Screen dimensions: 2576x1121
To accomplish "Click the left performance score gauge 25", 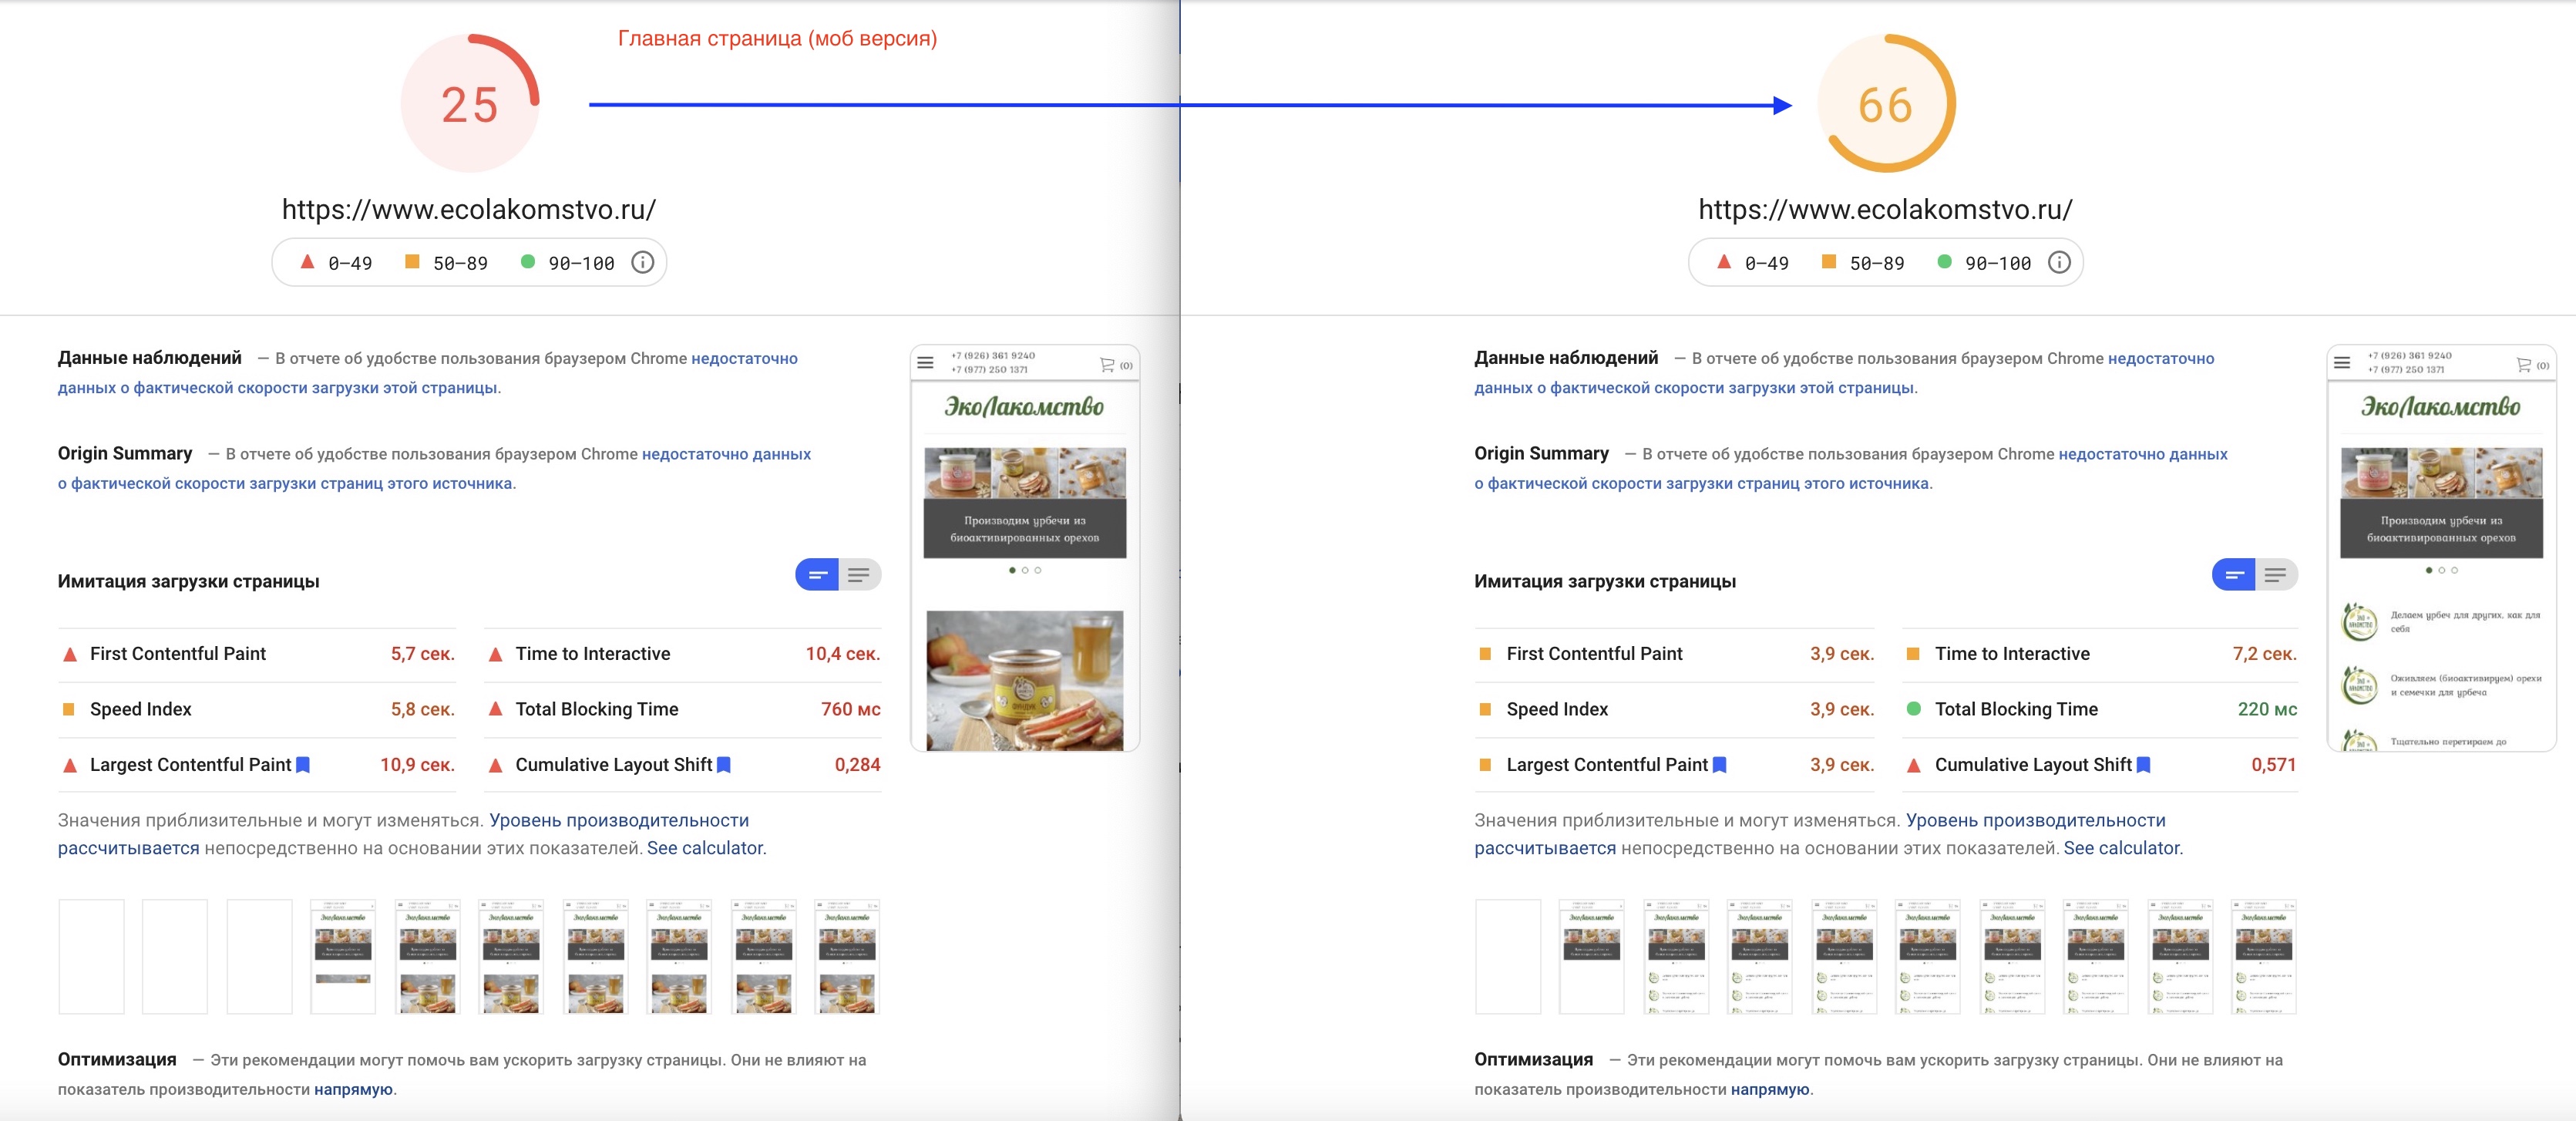I will [470, 104].
